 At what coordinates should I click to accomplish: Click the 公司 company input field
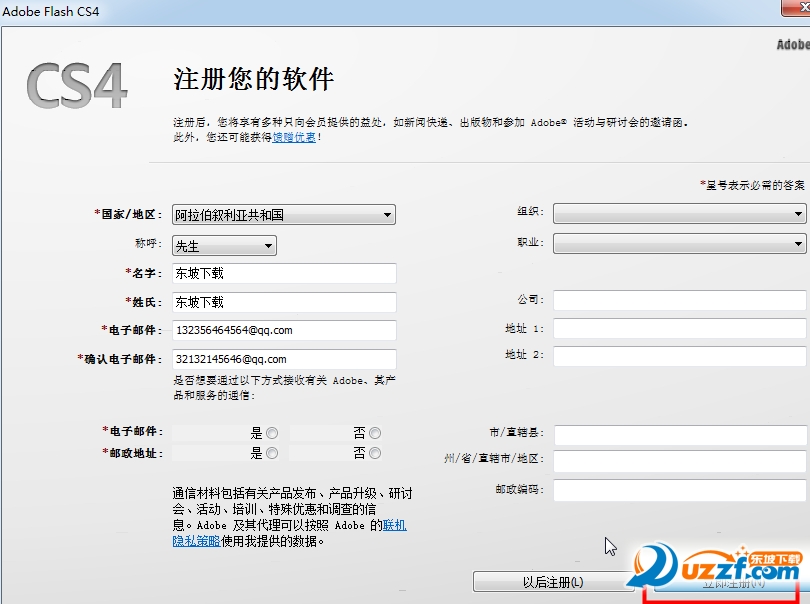pos(680,300)
